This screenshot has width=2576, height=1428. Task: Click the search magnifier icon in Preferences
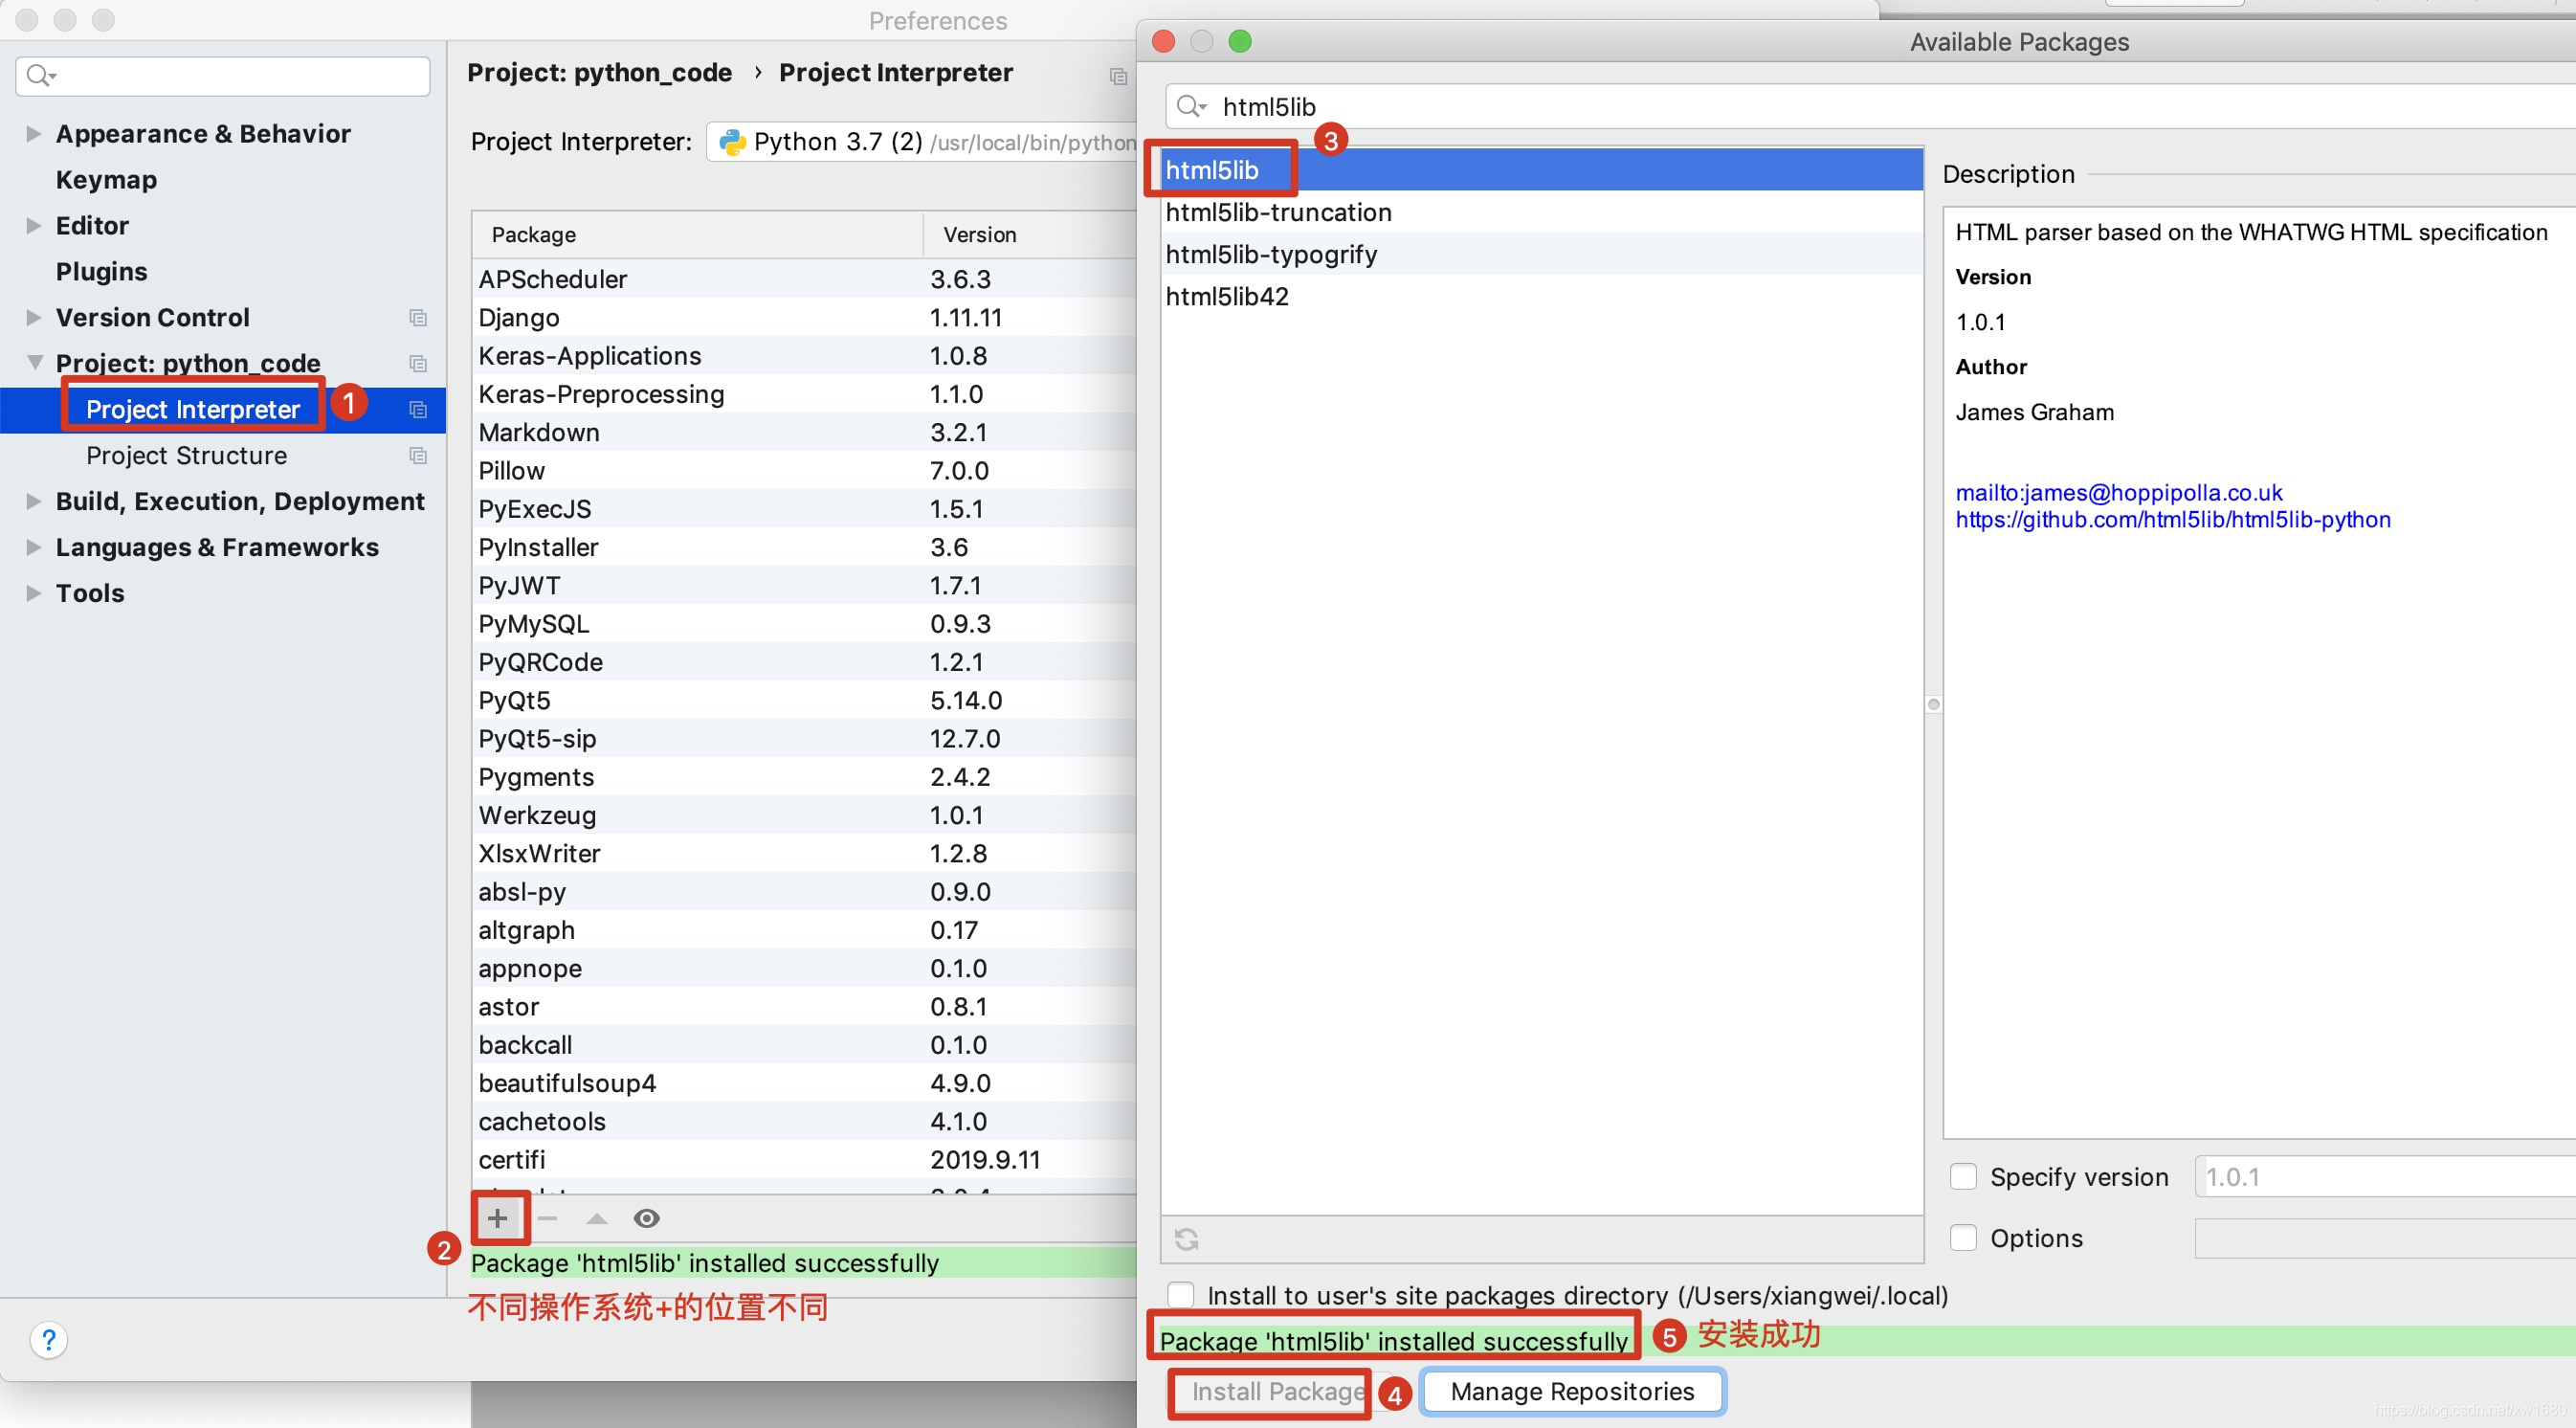[x=40, y=75]
